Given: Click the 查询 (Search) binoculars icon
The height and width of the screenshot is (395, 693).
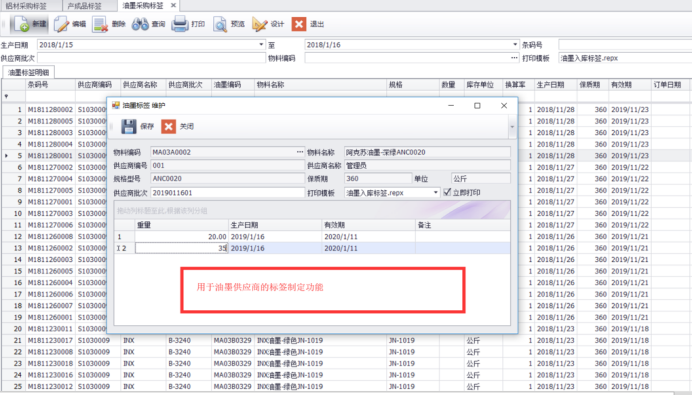Looking at the screenshot, I should tap(140, 24).
